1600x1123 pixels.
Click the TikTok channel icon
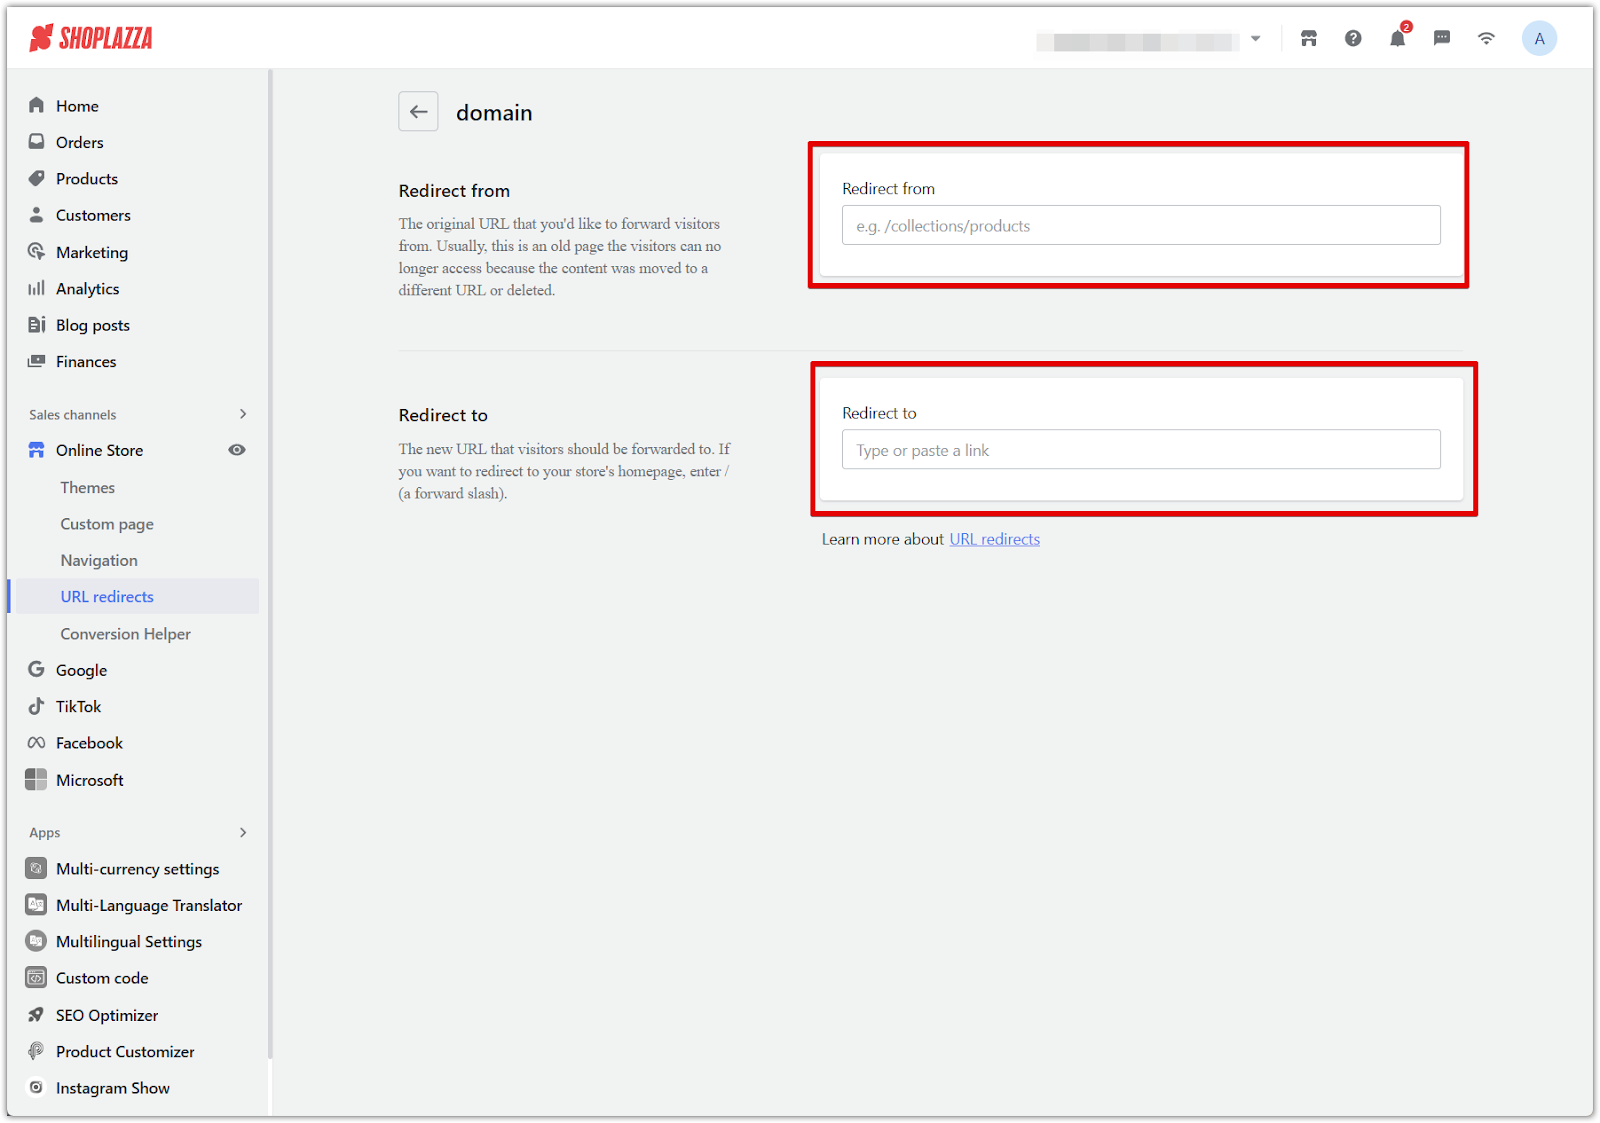tap(37, 706)
